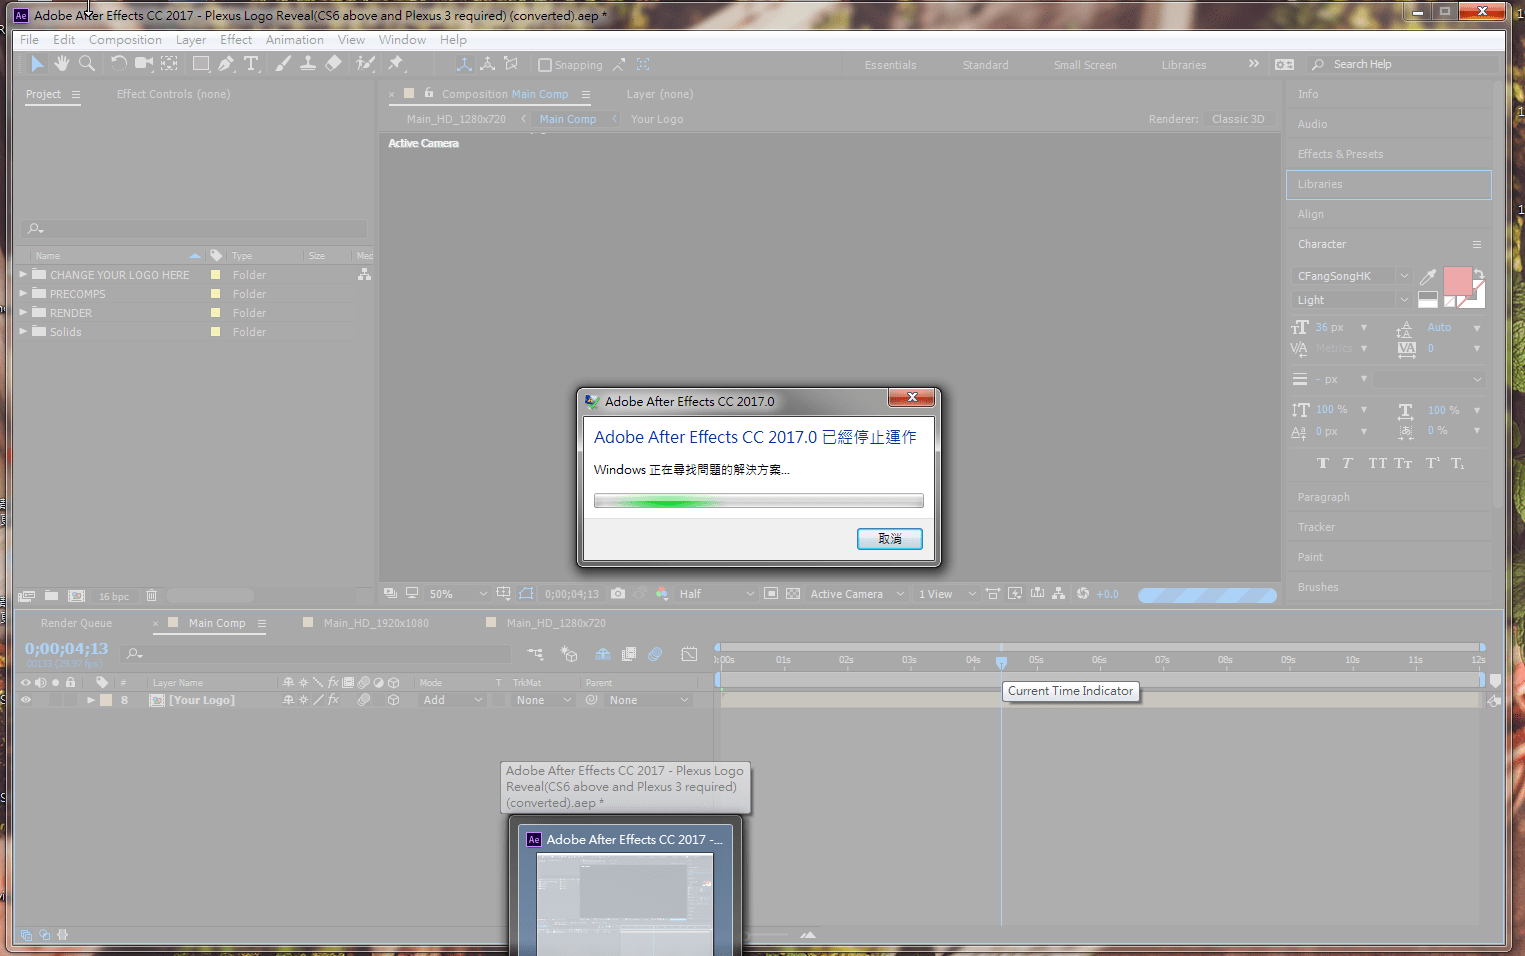Open the 1 View layout dropdown

pos(947,594)
